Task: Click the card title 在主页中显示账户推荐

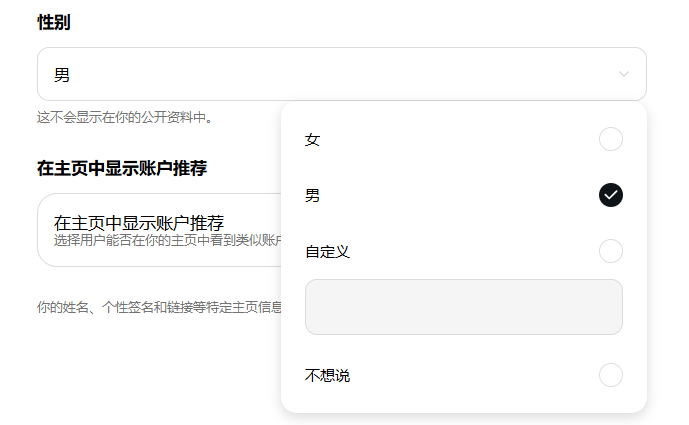Action: [139, 223]
